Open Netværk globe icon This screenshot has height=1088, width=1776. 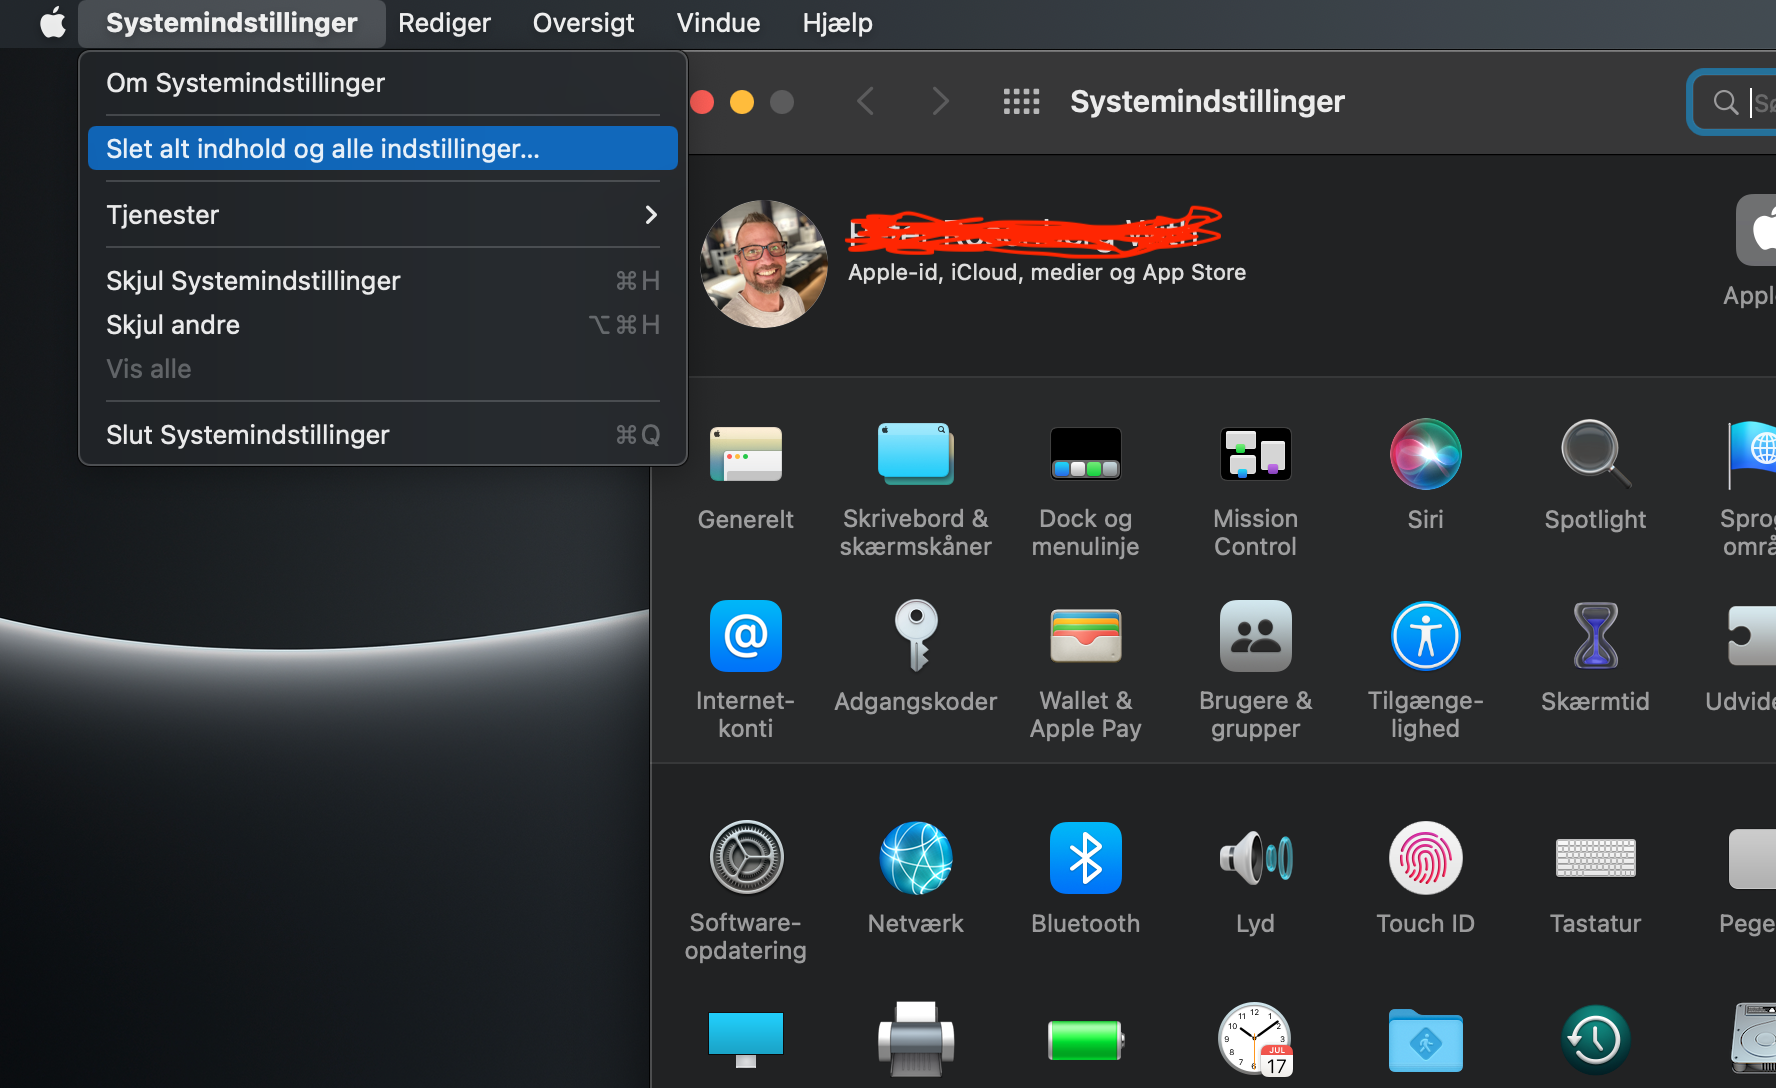(x=915, y=858)
